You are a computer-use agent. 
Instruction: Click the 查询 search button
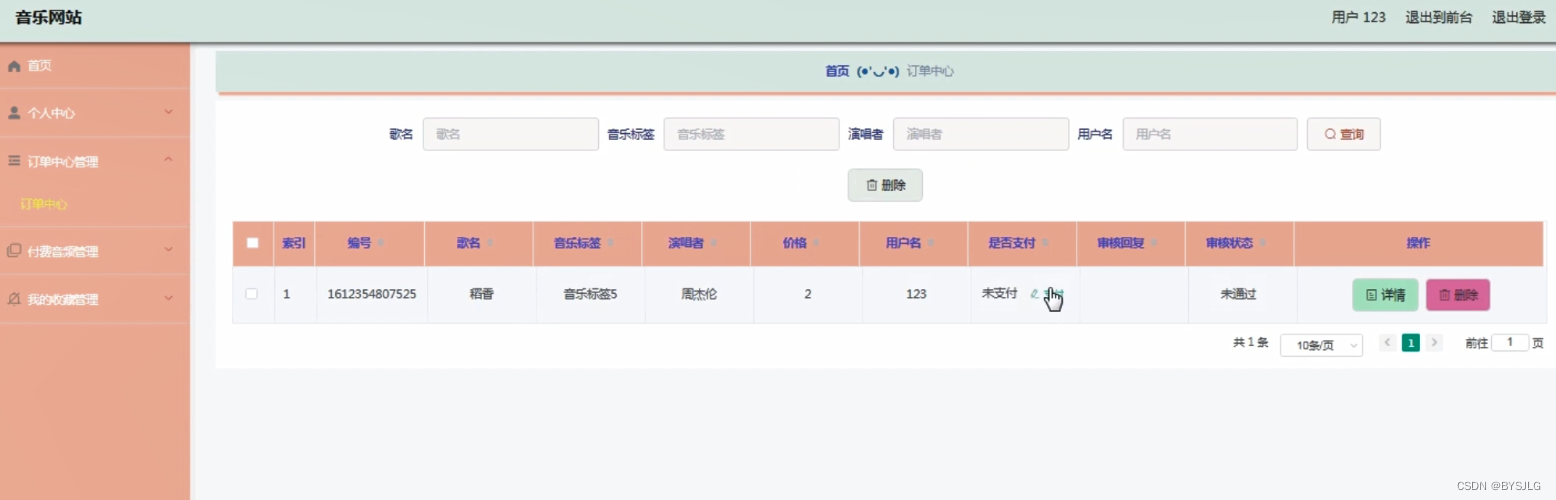pos(1344,134)
